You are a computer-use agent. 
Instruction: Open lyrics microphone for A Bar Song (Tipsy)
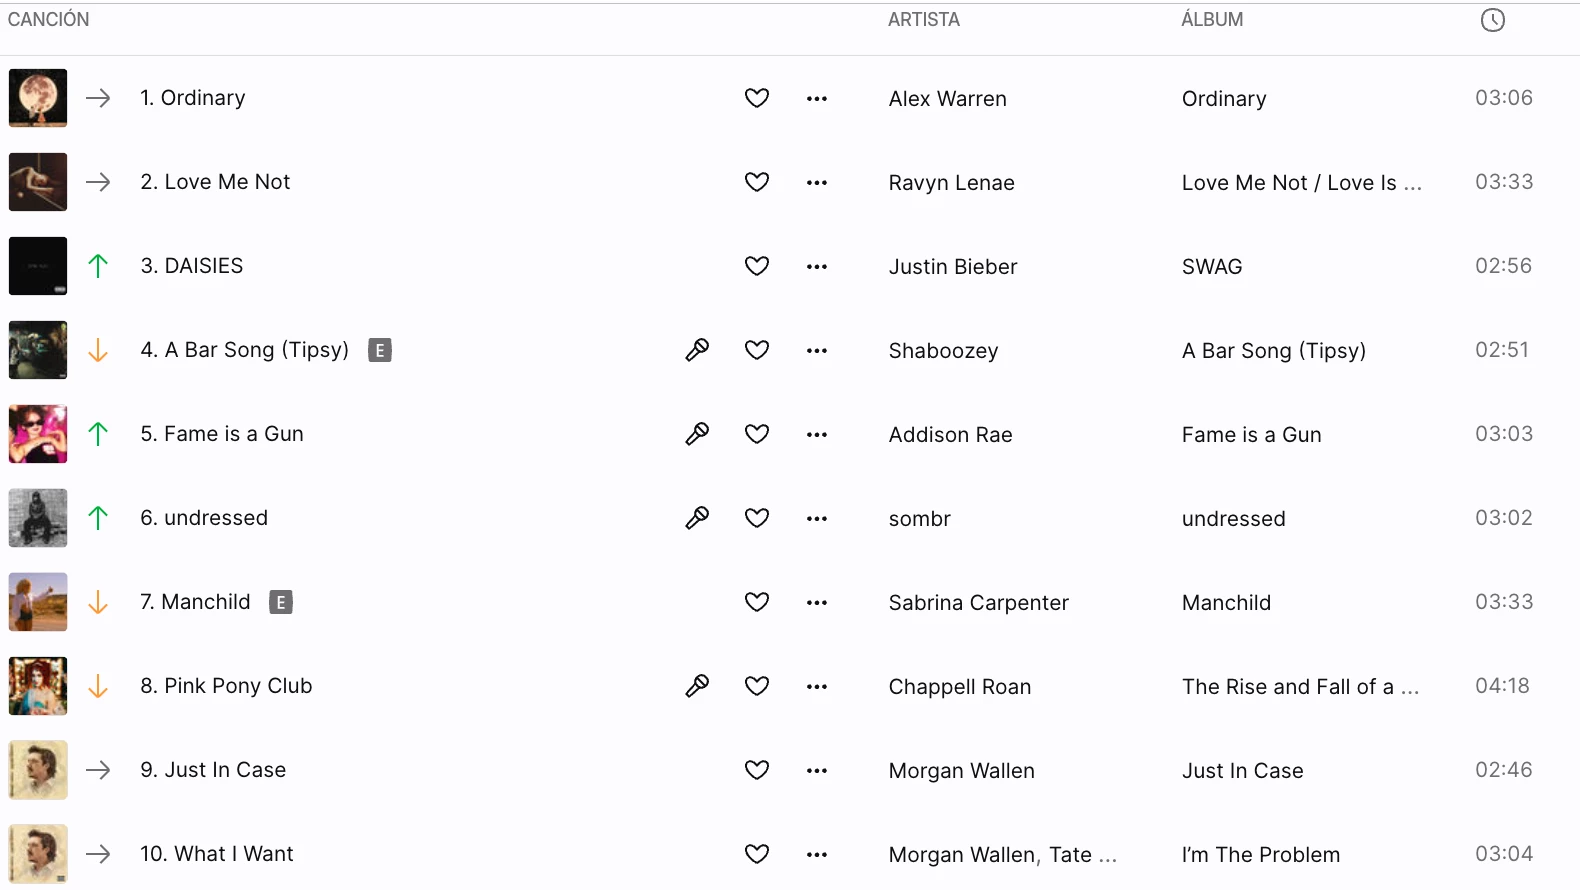click(x=697, y=350)
